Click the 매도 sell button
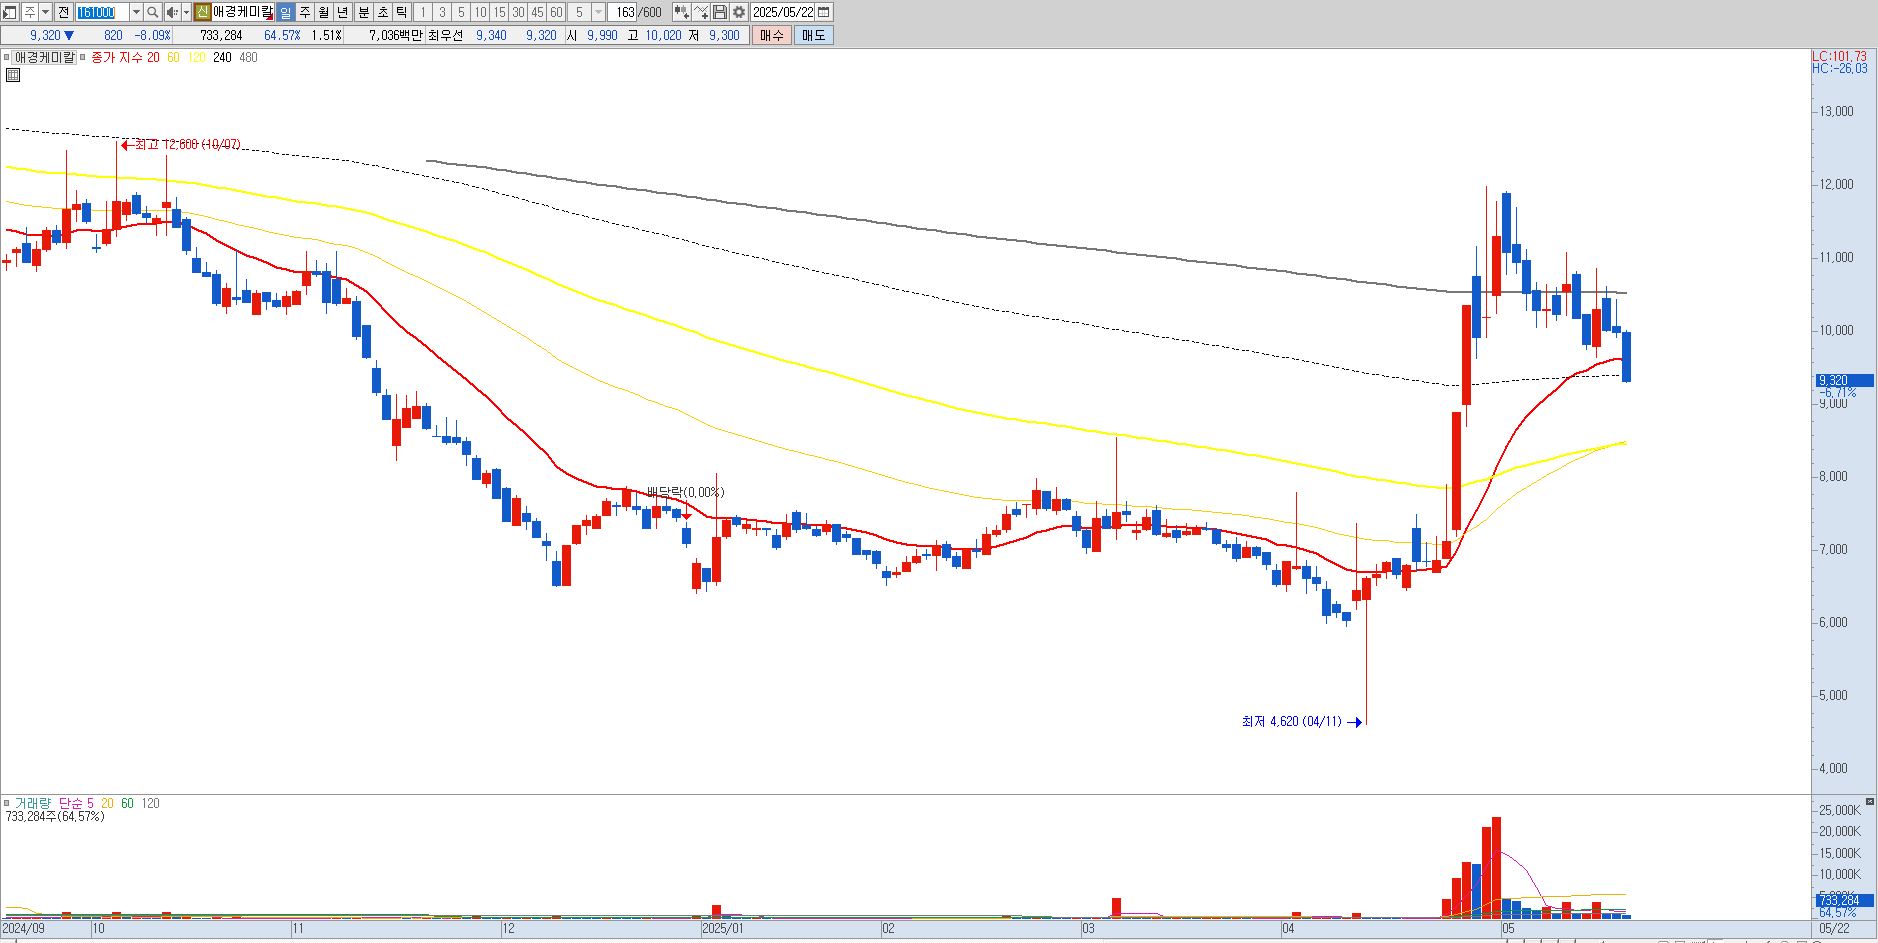This screenshot has width=1878, height=943. tap(813, 35)
